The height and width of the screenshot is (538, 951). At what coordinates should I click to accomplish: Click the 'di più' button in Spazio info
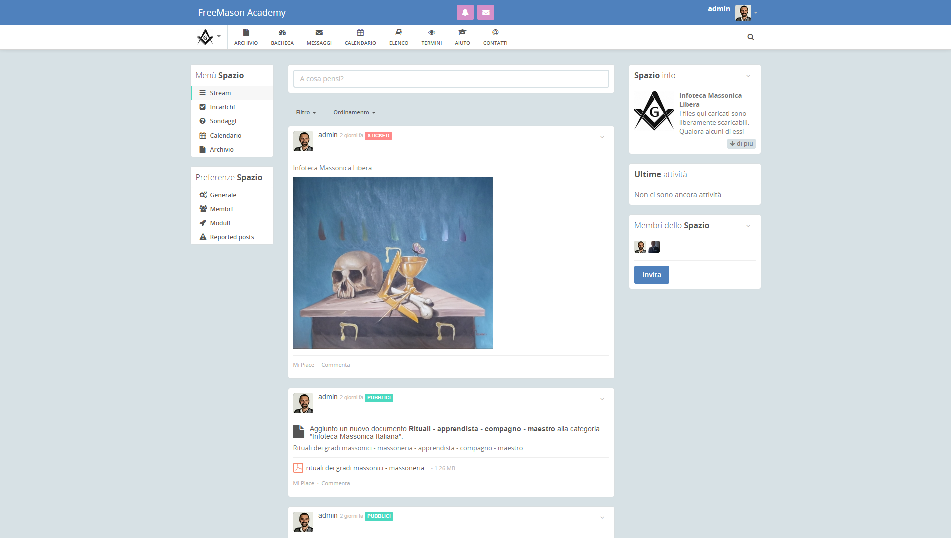pyautogui.click(x=741, y=144)
